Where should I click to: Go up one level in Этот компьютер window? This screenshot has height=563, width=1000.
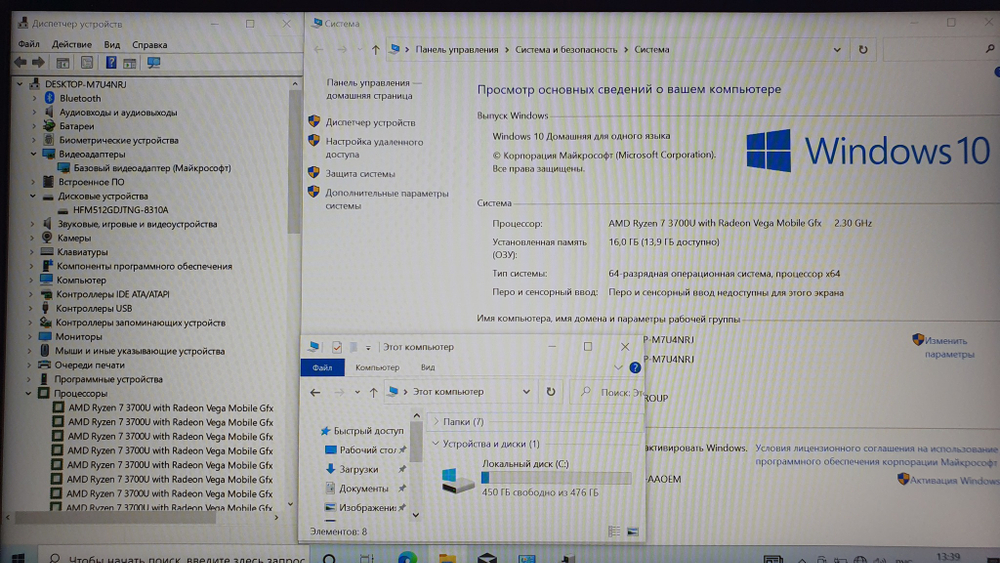pyautogui.click(x=373, y=392)
